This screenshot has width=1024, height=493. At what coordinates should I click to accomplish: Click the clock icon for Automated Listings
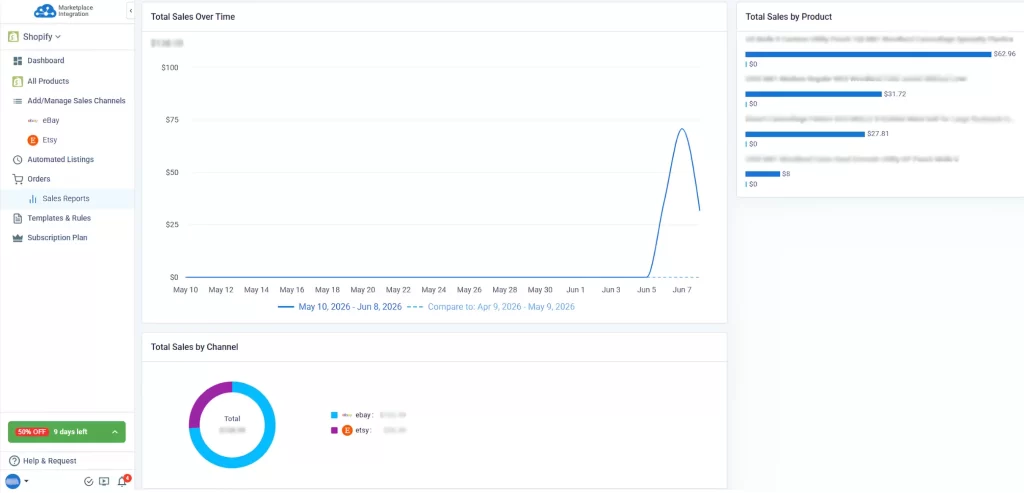point(18,160)
